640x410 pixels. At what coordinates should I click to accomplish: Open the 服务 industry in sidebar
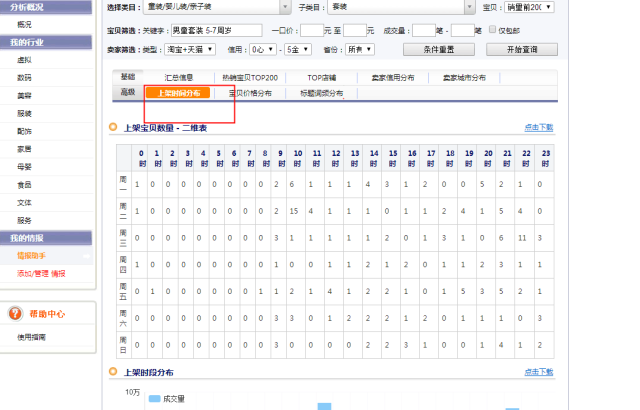(24, 220)
